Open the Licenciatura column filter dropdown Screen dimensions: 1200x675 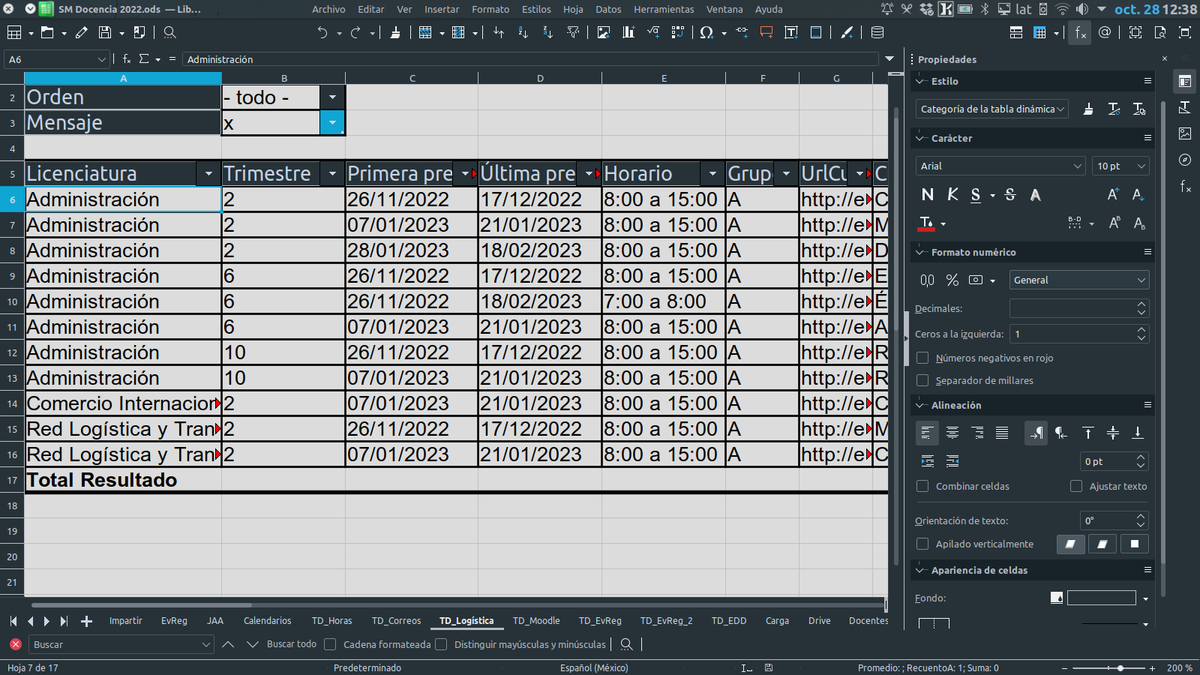click(x=208, y=174)
